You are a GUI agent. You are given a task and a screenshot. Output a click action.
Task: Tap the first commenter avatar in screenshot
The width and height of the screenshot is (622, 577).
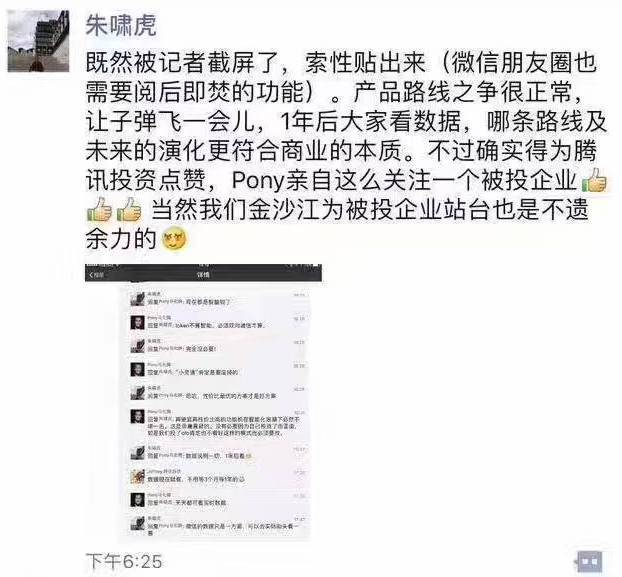click(x=138, y=299)
